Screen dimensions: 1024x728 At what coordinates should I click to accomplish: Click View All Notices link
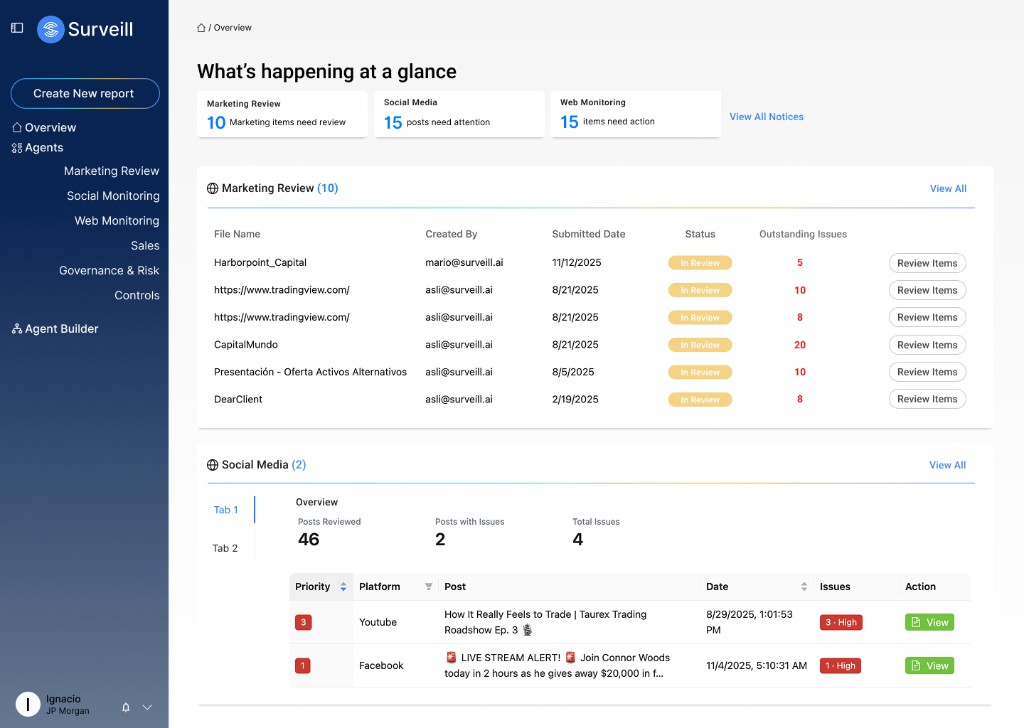pyautogui.click(x=766, y=117)
